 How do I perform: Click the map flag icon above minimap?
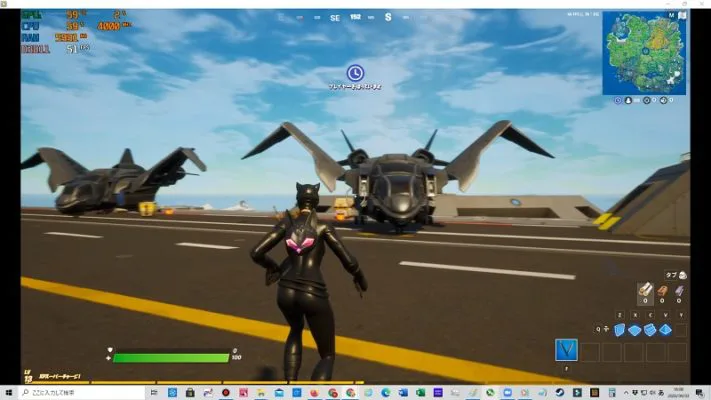682,15
